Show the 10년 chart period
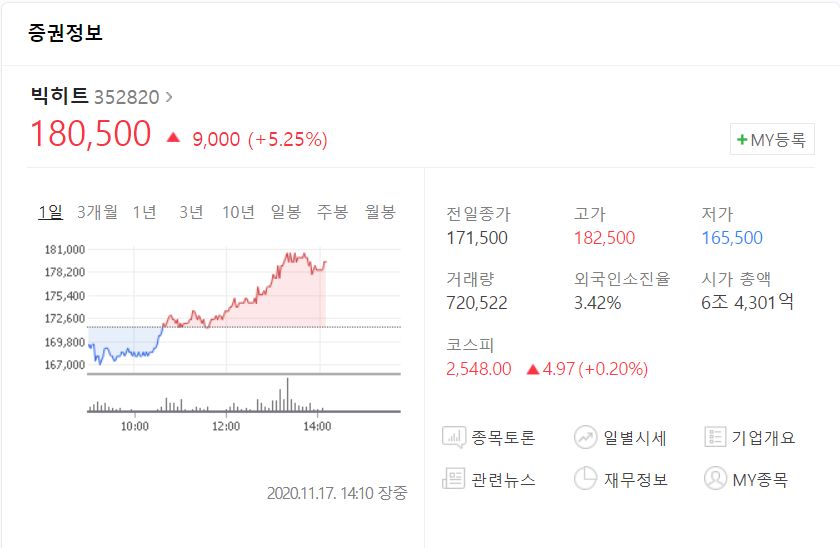Screen dimensions: 840x548 [x=238, y=212]
